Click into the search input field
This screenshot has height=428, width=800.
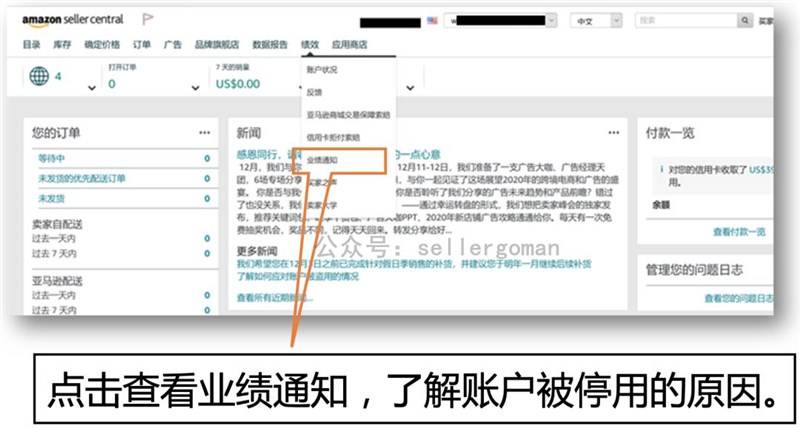[x=686, y=21]
